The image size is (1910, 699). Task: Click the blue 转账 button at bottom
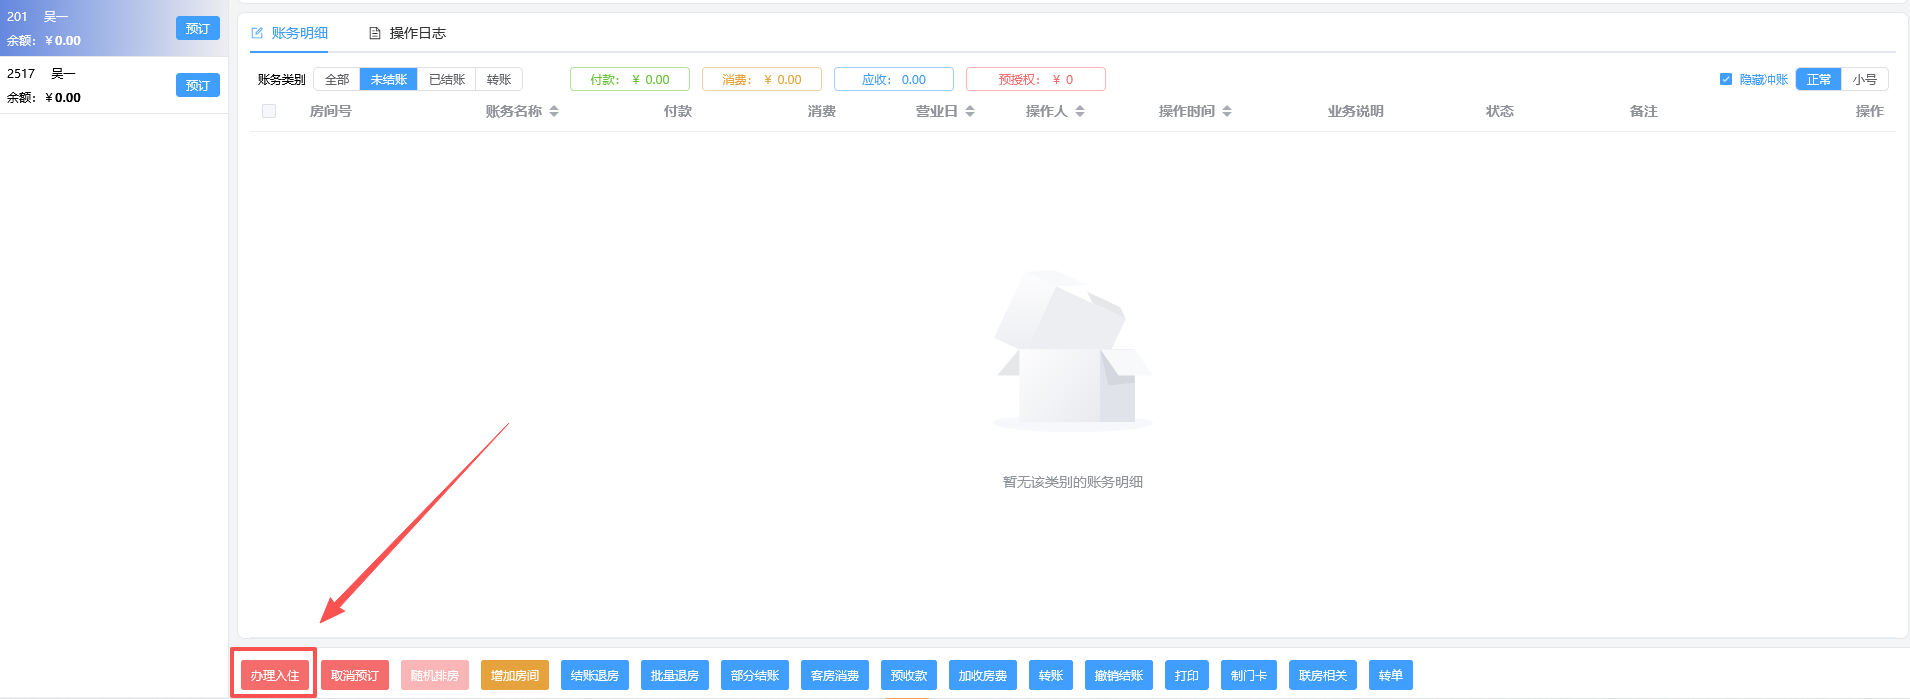(1051, 675)
